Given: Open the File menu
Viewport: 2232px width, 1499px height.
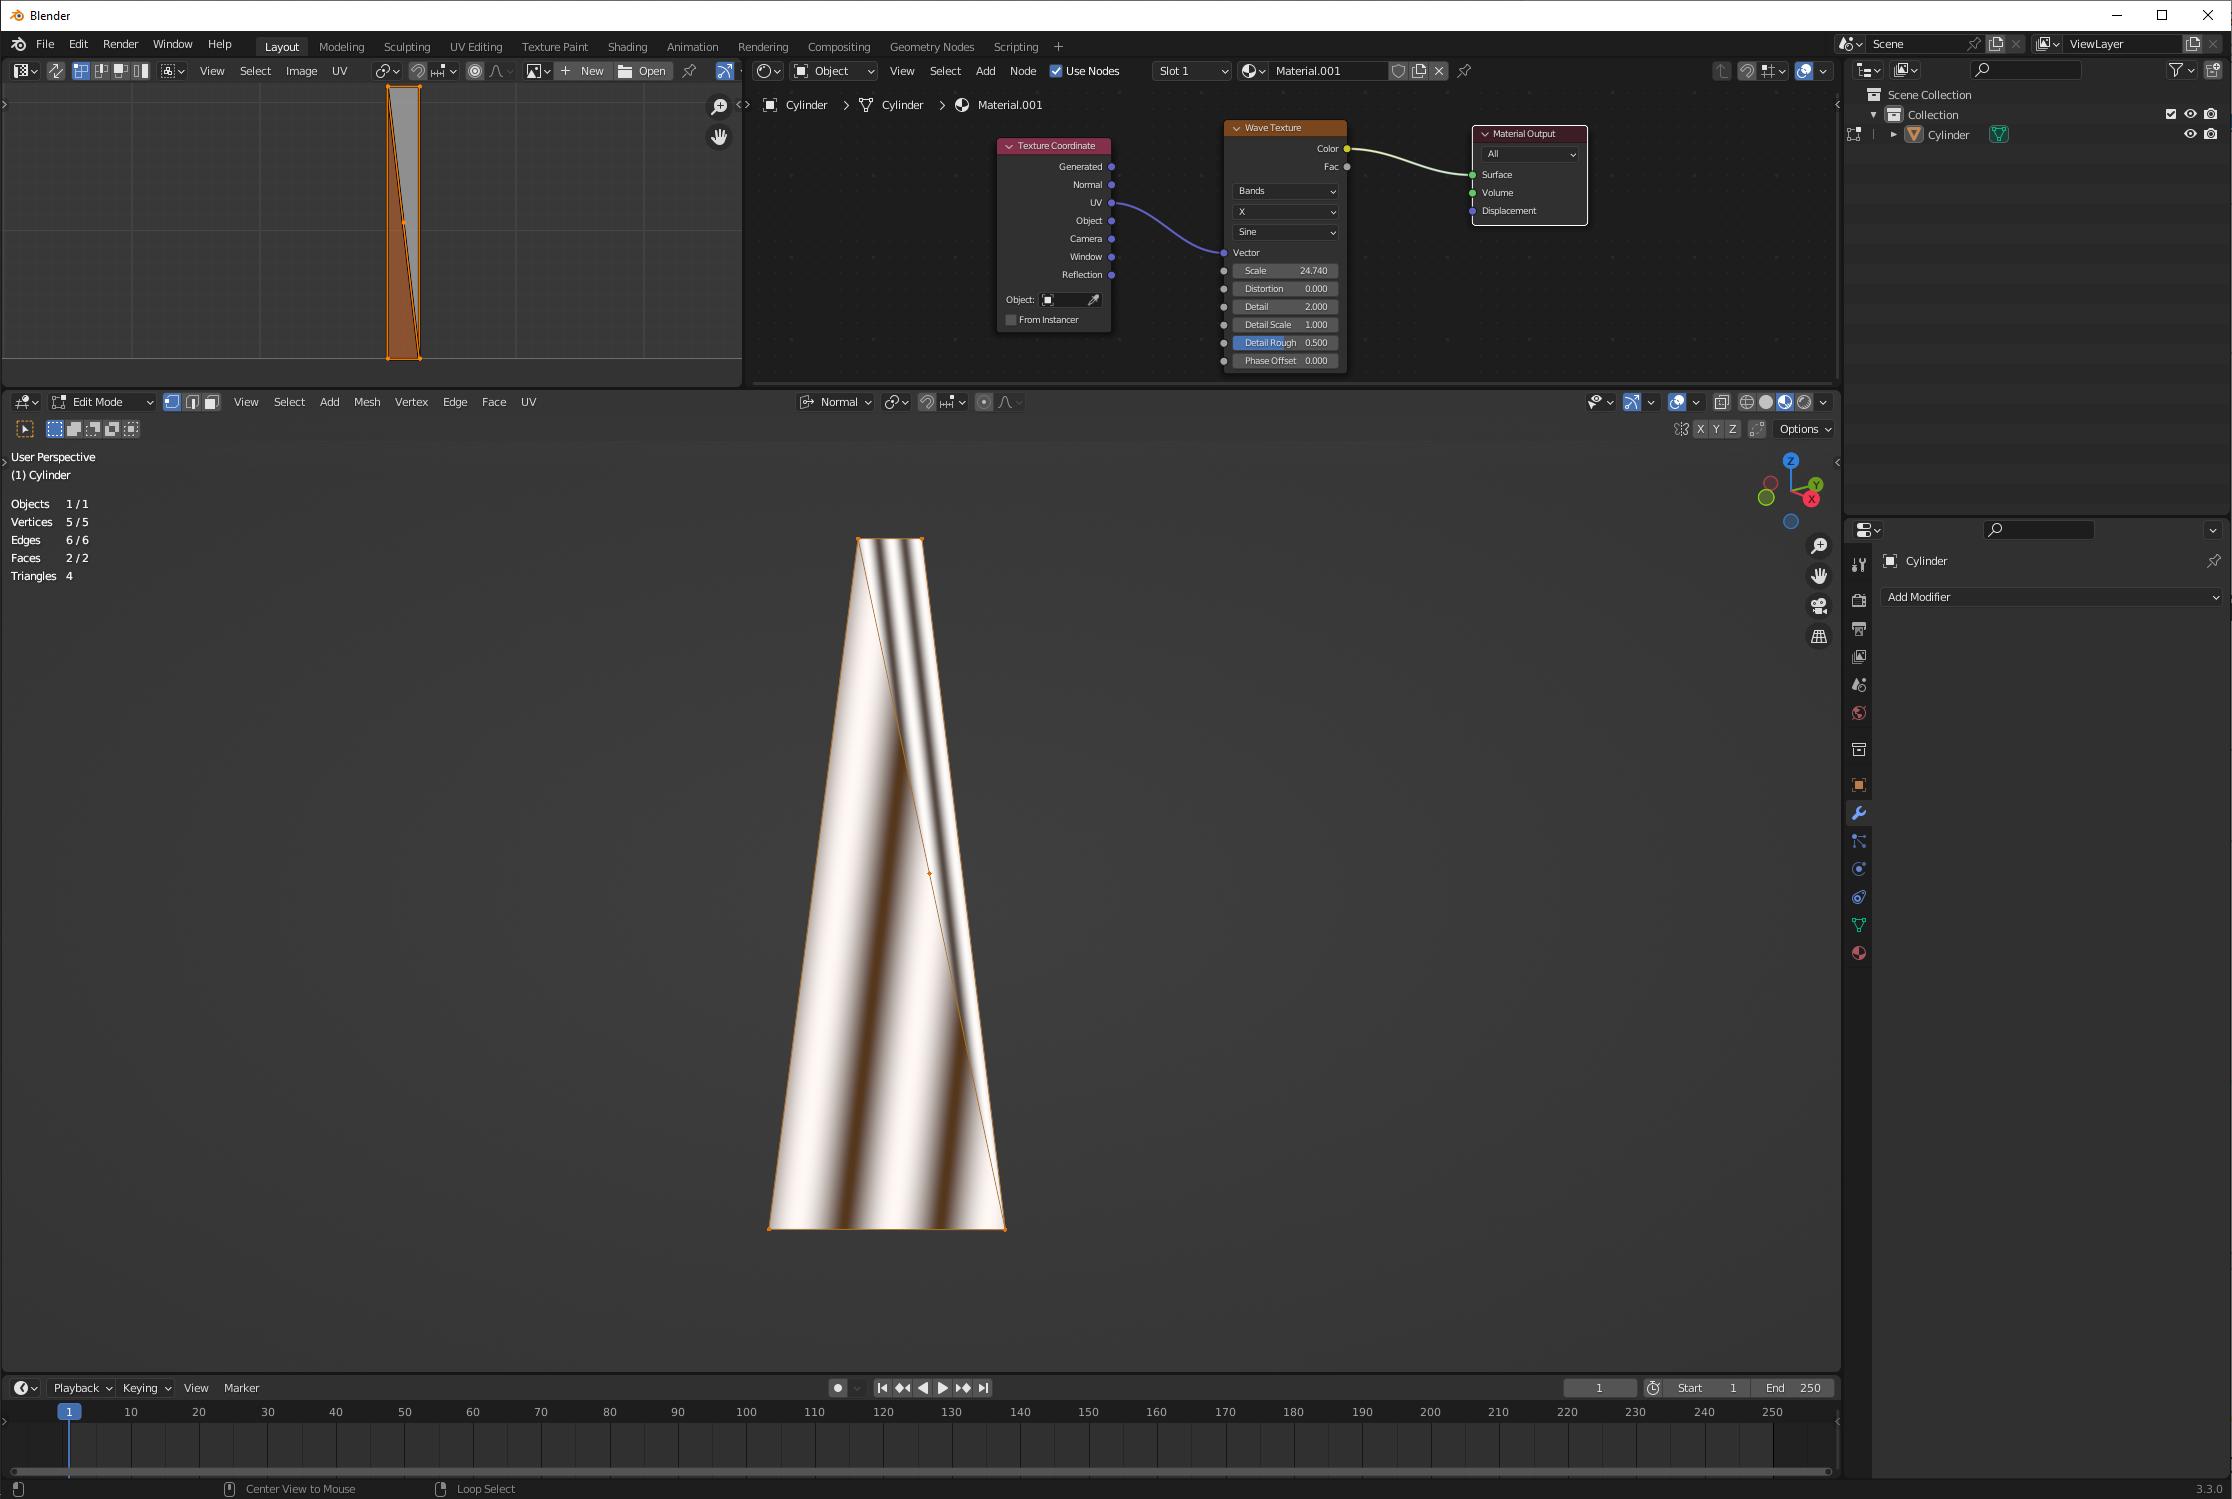Looking at the screenshot, I should click(45, 44).
